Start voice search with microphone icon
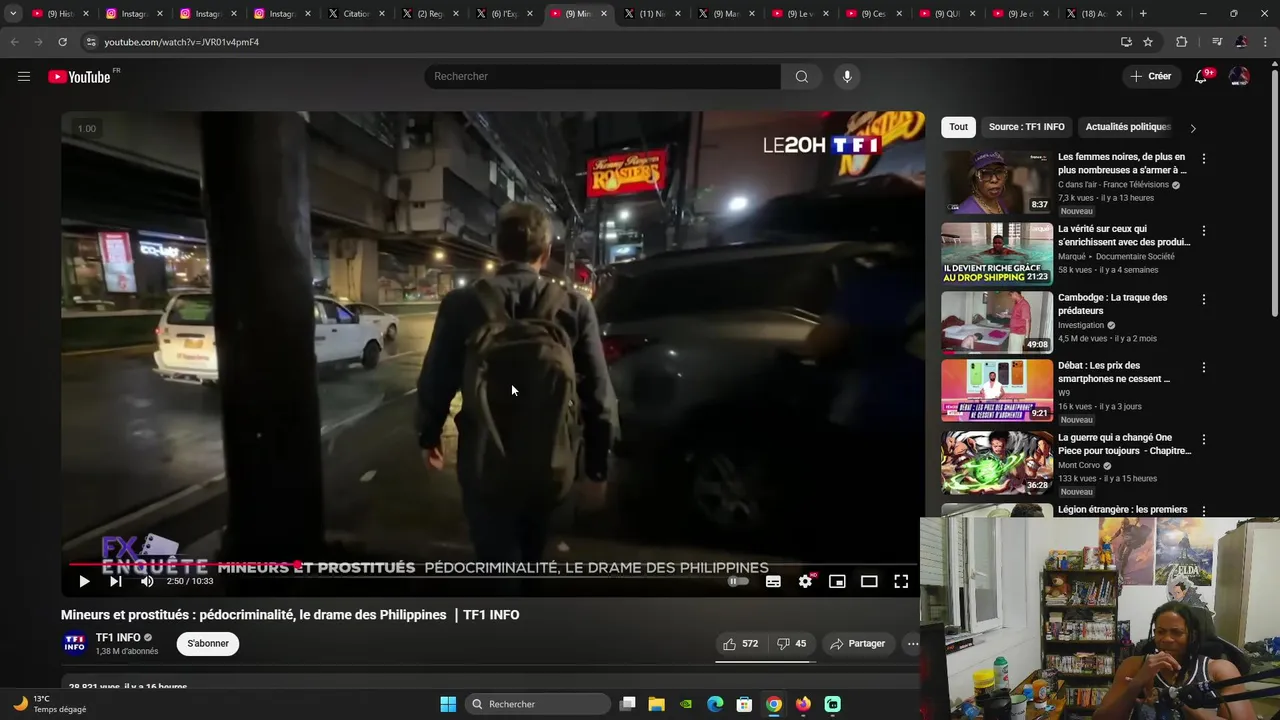This screenshot has width=1280, height=720. 847,76
